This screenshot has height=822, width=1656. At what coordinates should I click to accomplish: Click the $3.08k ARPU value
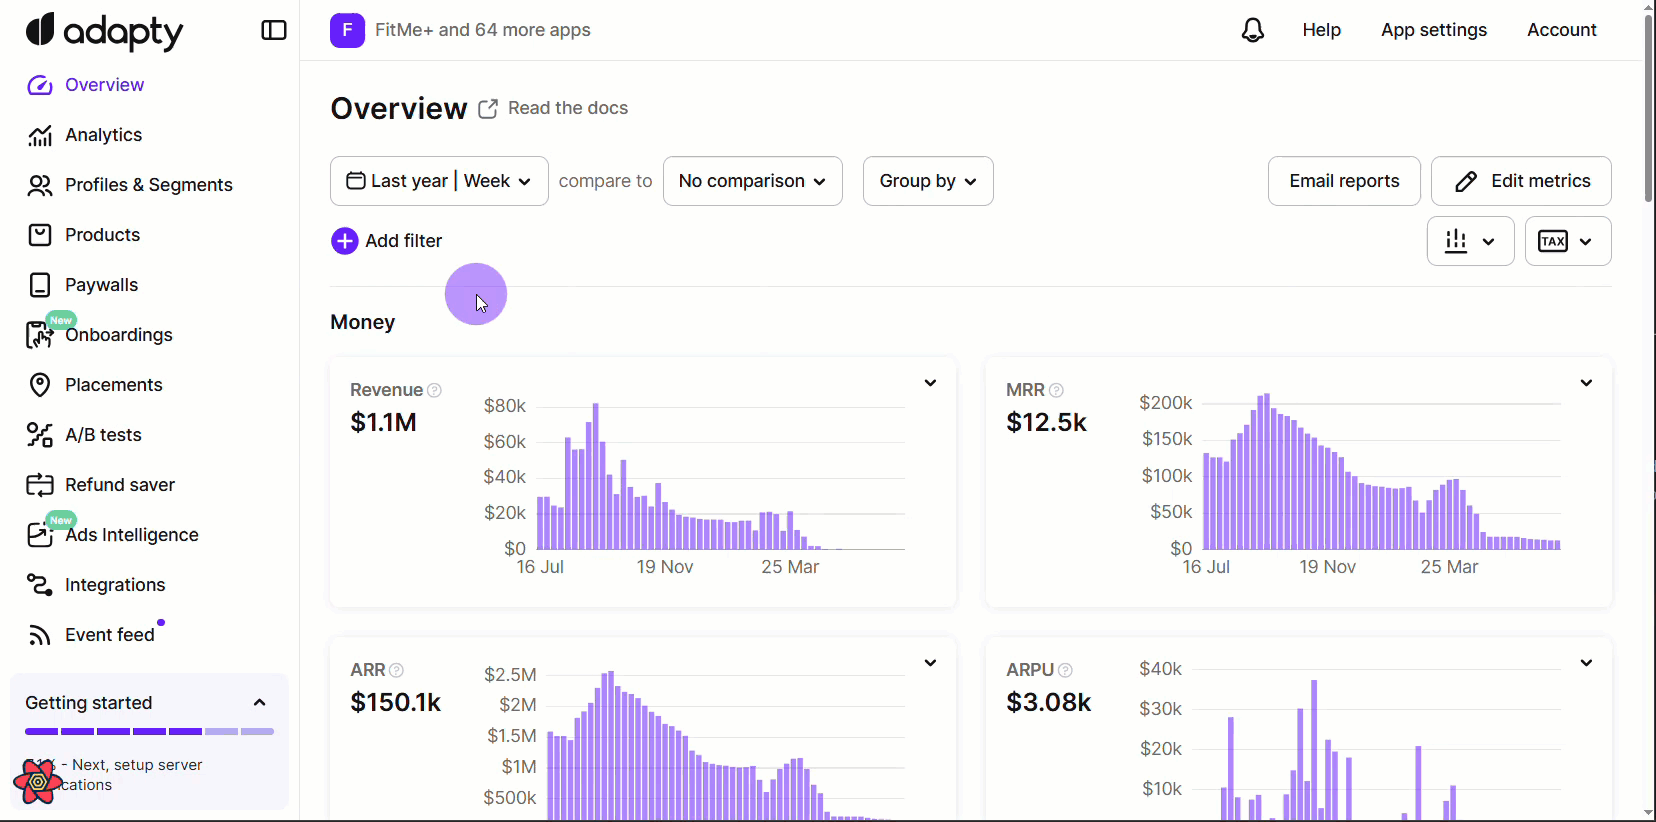1048,703
